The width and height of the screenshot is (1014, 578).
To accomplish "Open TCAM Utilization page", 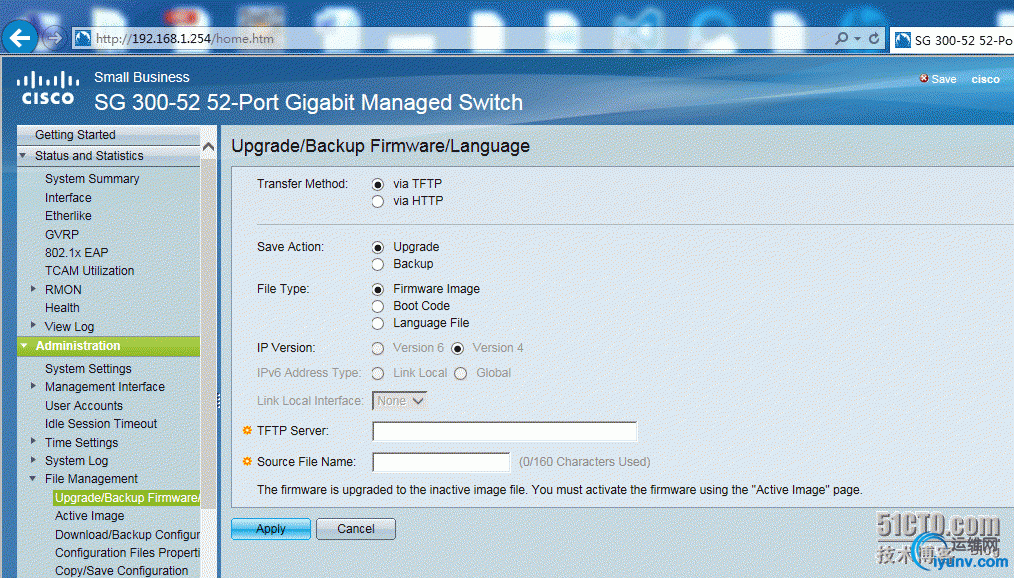I will coord(89,271).
